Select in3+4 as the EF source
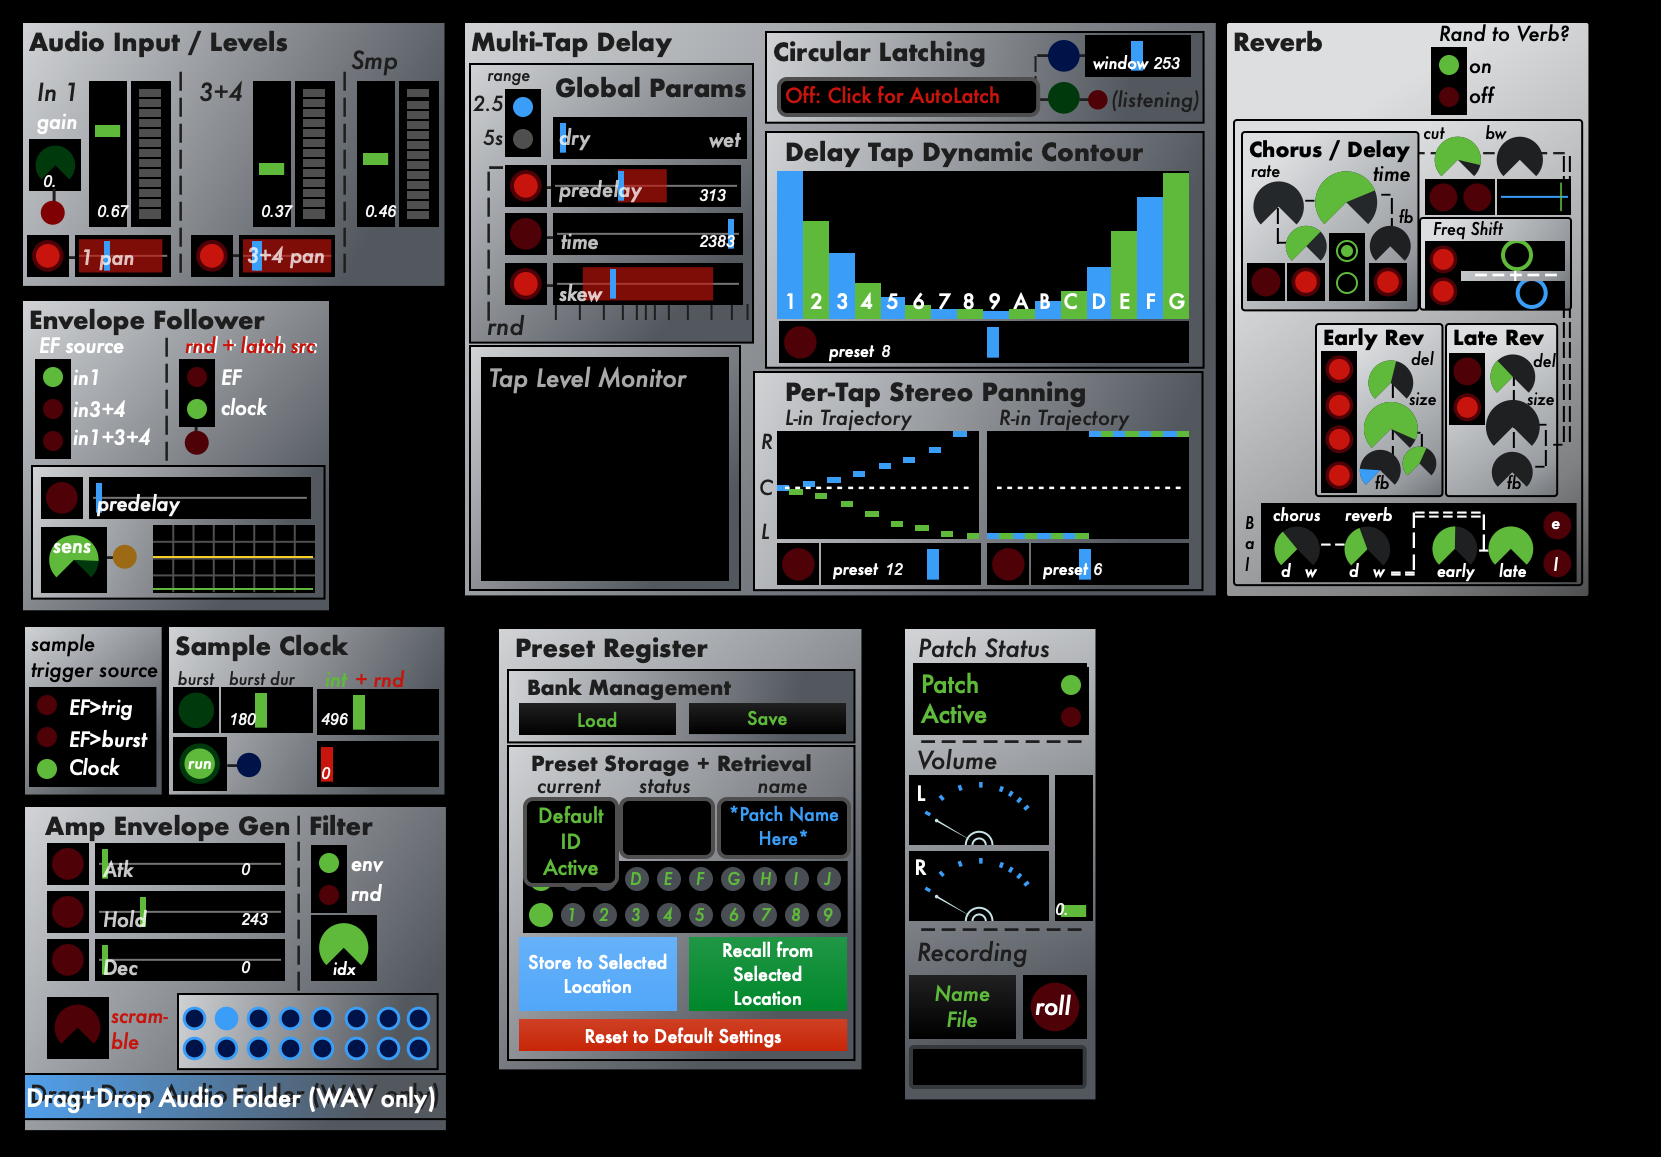The width and height of the screenshot is (1661, 1157). coord(52,409)
